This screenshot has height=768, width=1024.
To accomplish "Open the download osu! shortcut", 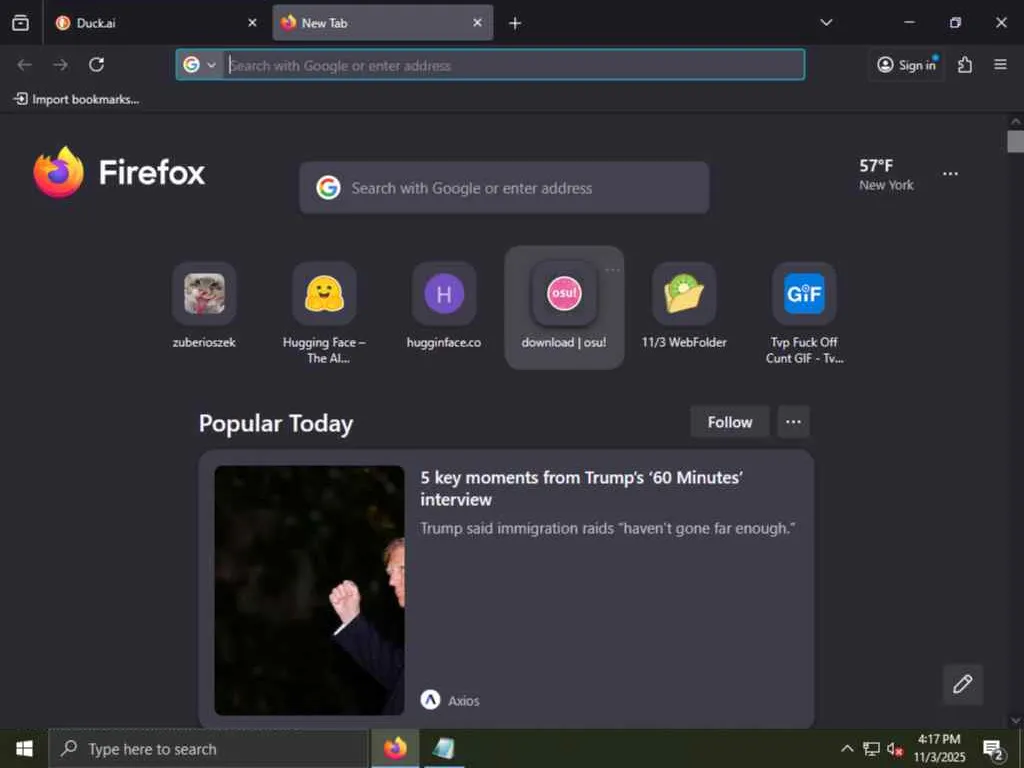I will tap(564, 306).
